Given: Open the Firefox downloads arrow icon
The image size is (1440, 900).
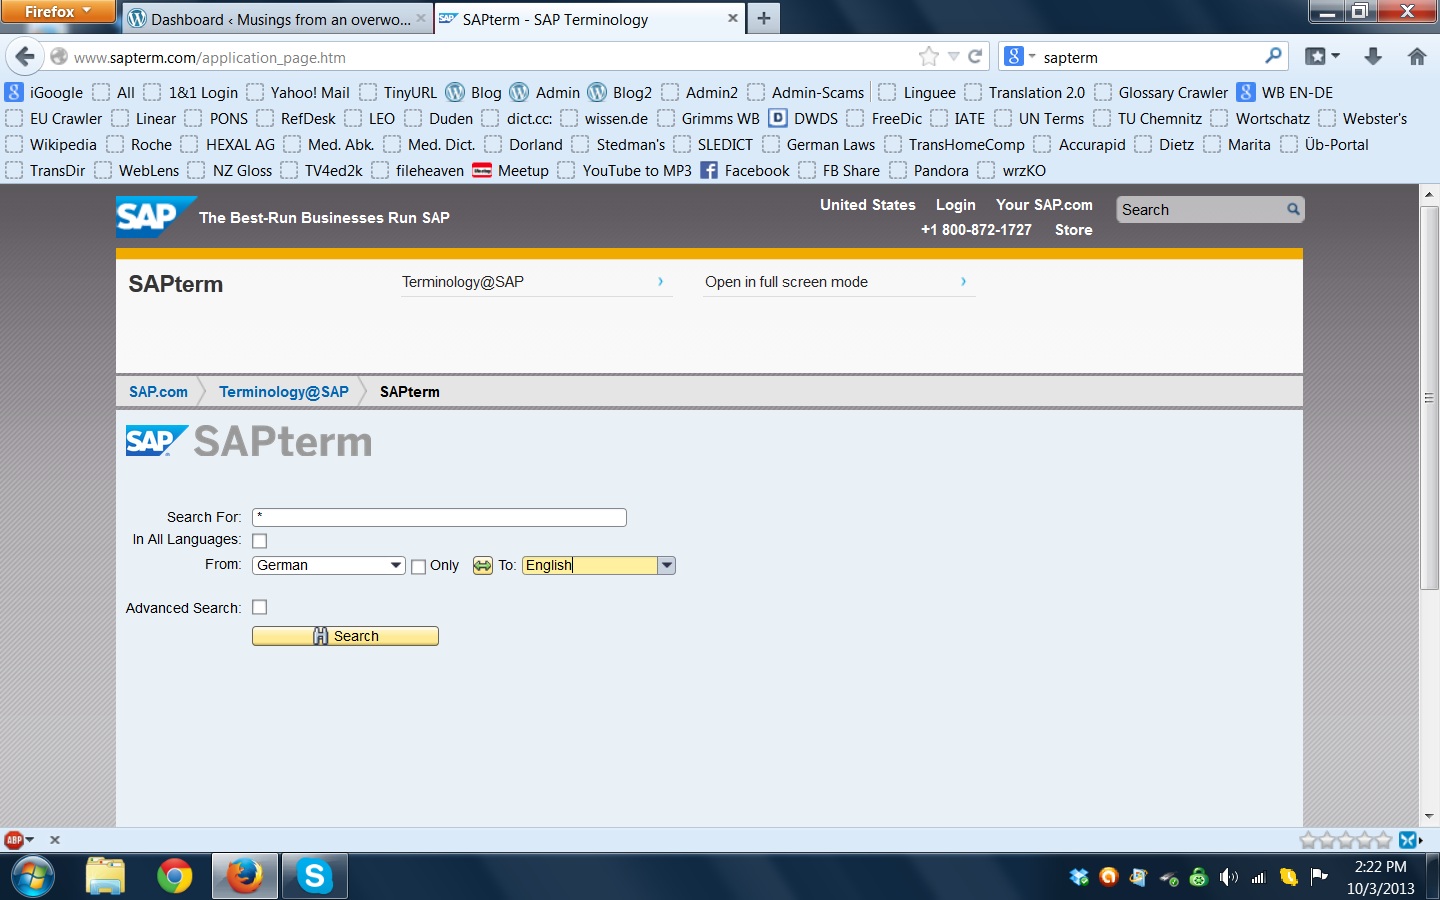Looking at the screenshot, I should point(1373,57).
